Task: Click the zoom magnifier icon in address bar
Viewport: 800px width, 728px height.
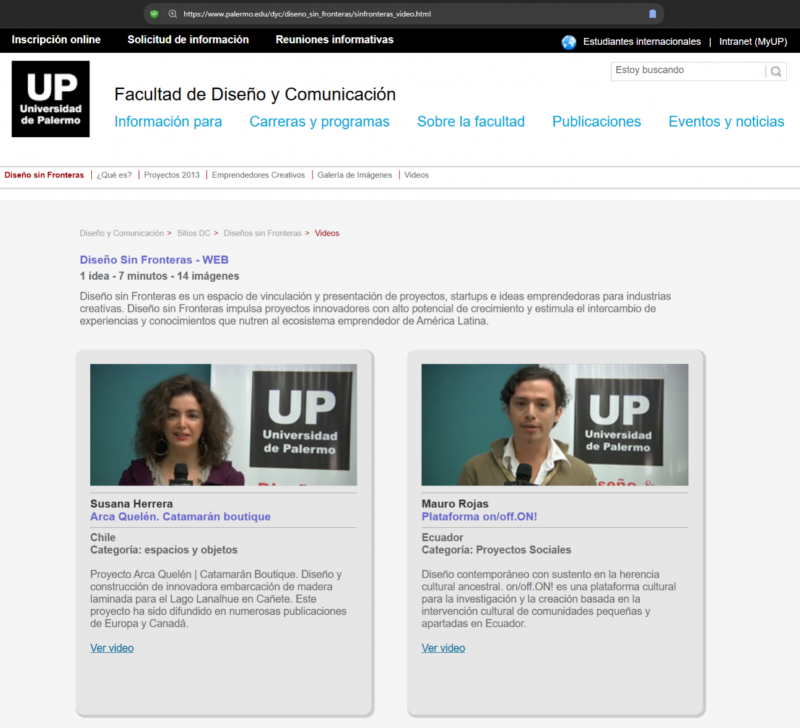Action: coord(172,14)
